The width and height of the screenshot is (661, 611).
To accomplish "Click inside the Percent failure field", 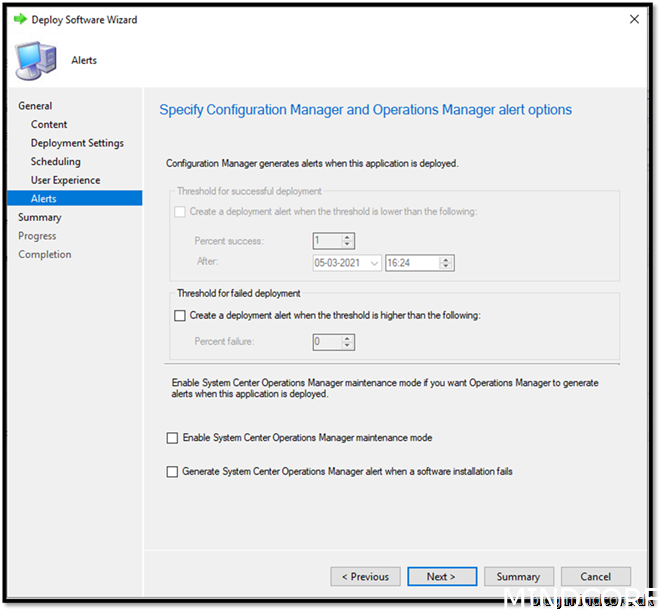I will [325, 342].
